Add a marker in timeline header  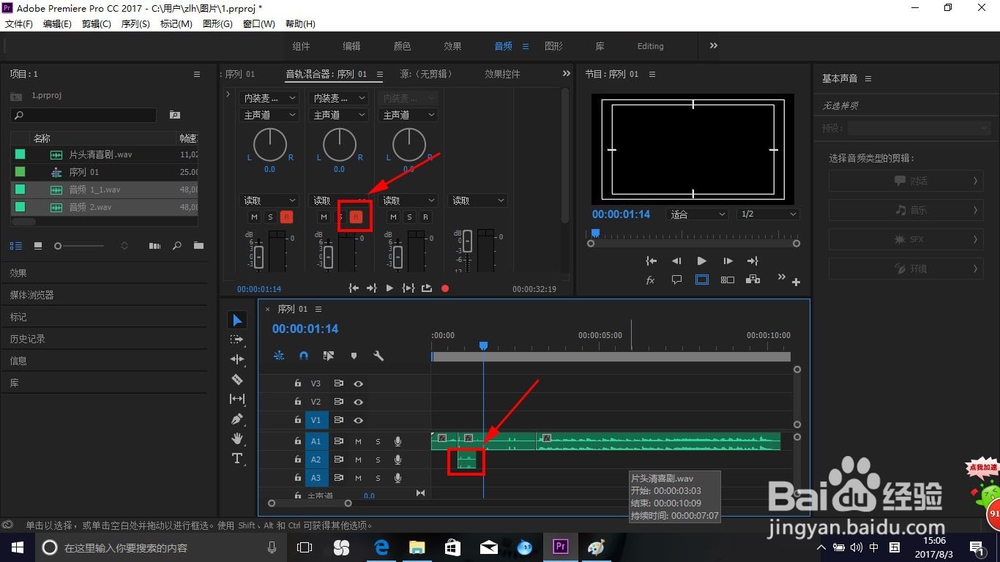(353, 356)
